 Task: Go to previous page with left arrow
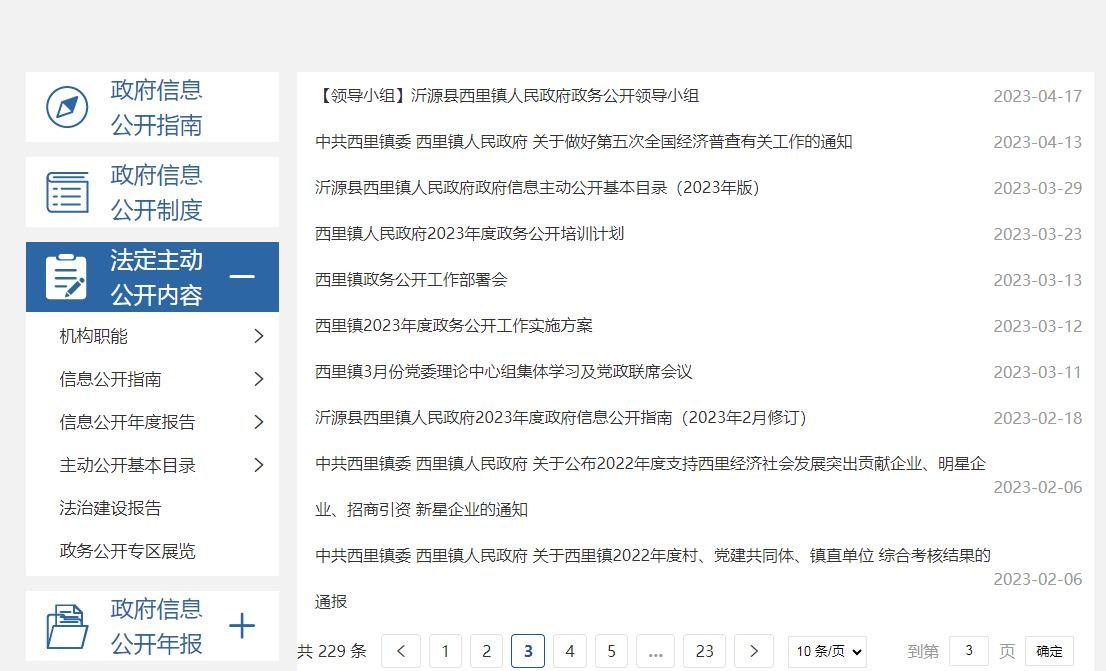[401, 651]
